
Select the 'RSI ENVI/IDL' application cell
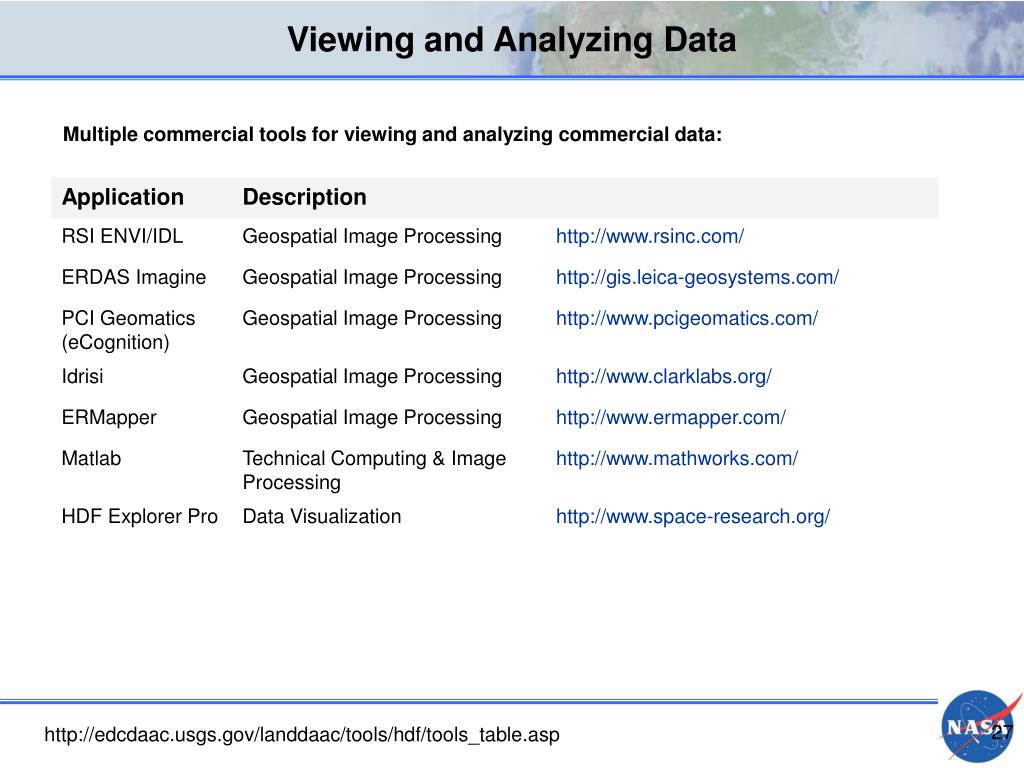pyautogui.click(x=122, y=236)
